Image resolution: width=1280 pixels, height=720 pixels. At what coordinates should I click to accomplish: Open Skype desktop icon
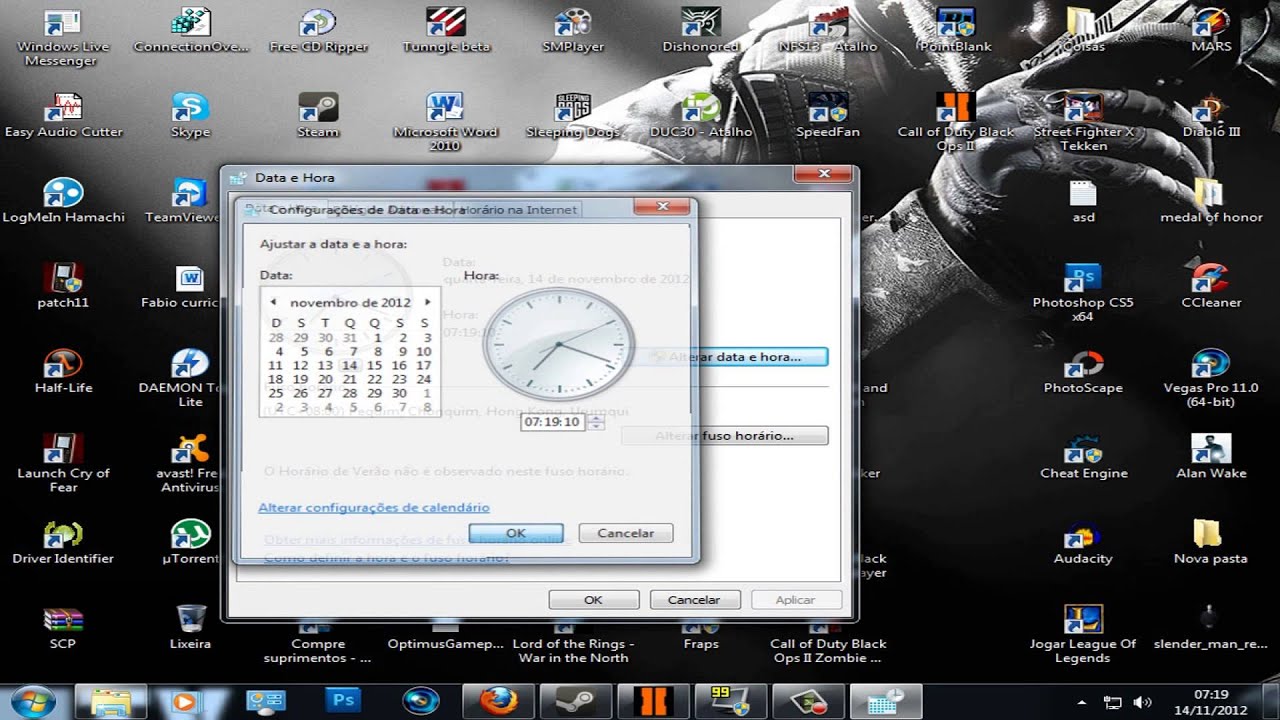pyautogui.click(x=190, y=116)
